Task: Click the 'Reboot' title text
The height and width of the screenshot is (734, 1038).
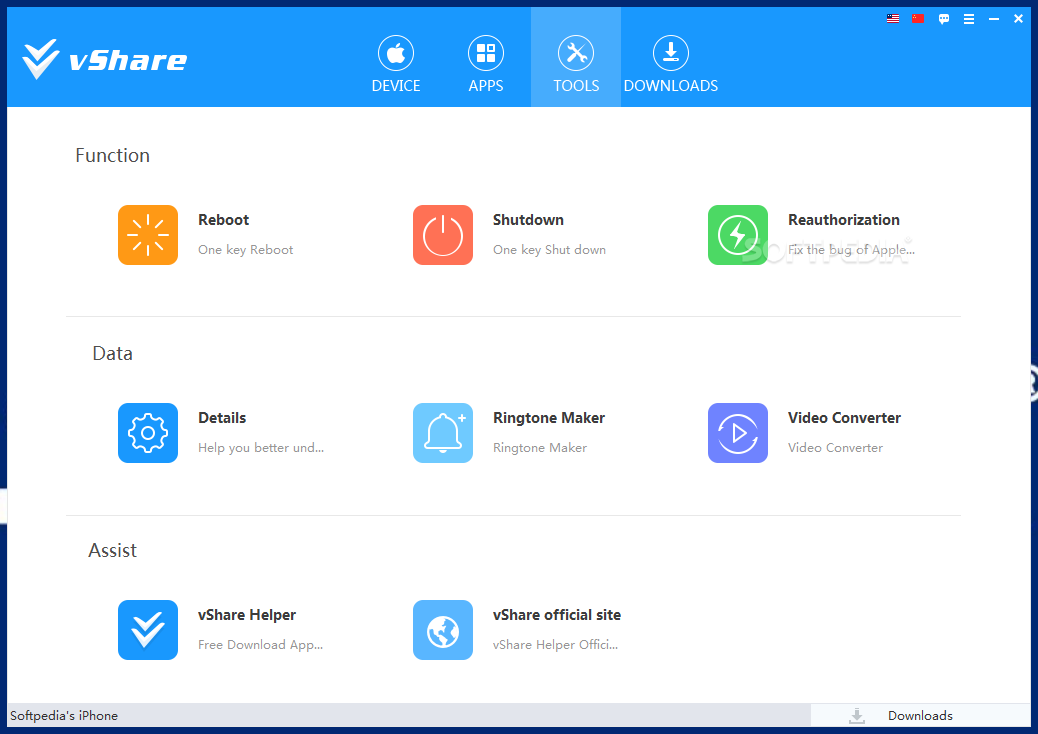Action: pos(224,220)
